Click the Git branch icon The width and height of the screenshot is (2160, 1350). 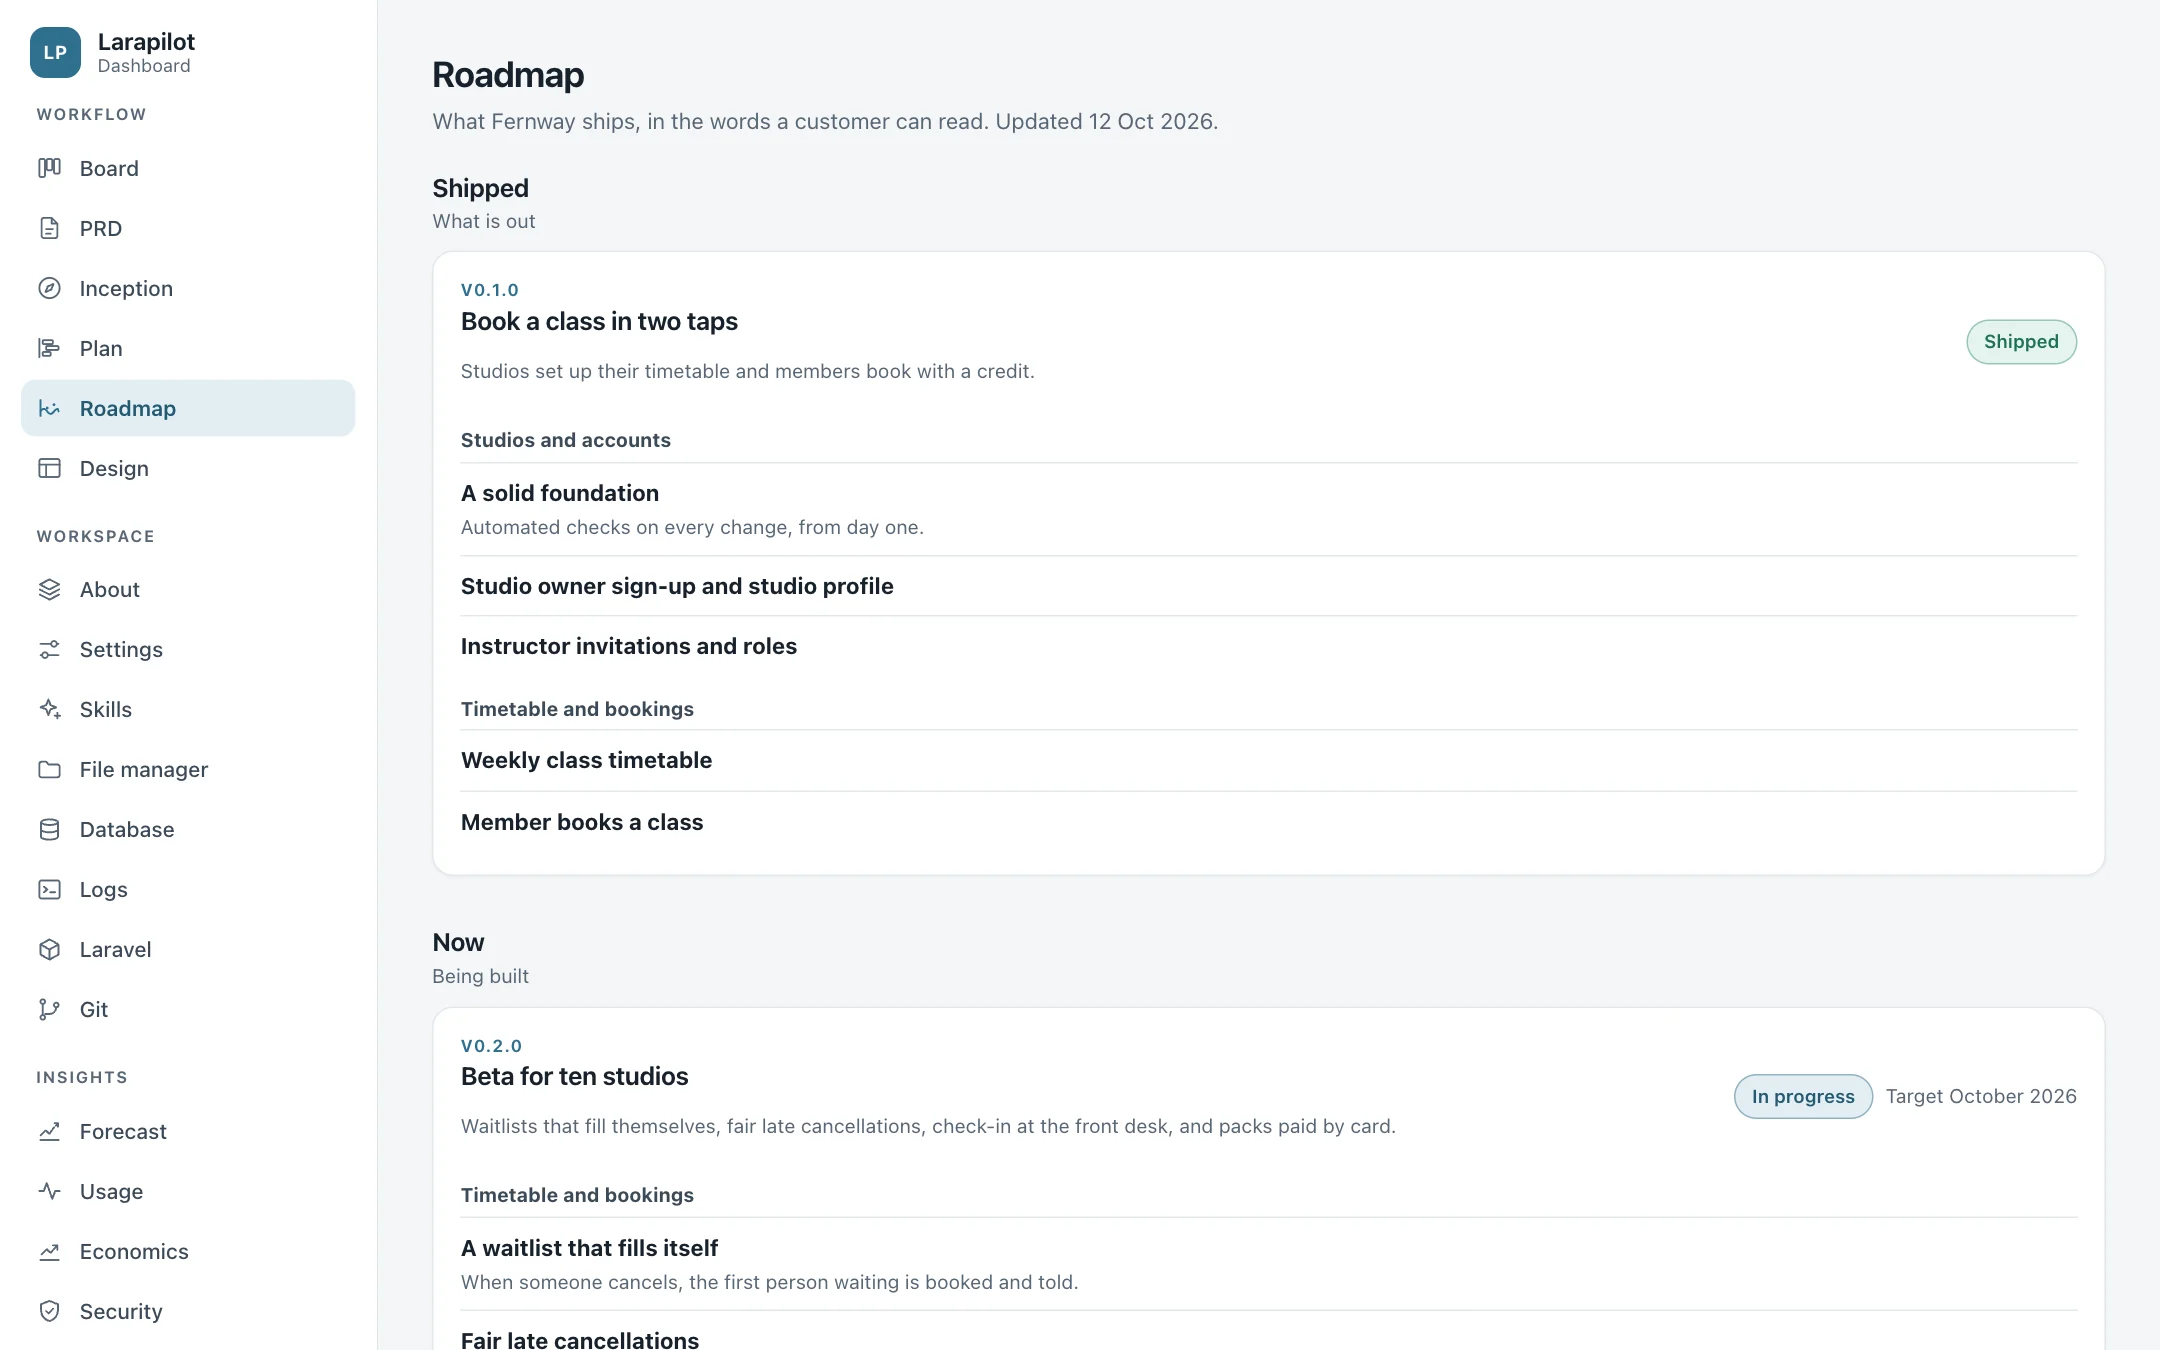tap(49, 1009)
